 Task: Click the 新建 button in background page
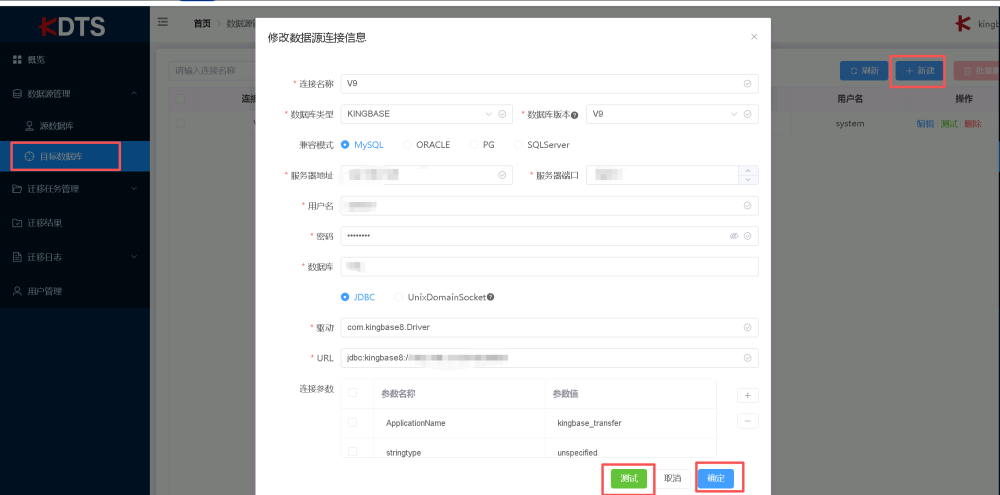point(919,71)
